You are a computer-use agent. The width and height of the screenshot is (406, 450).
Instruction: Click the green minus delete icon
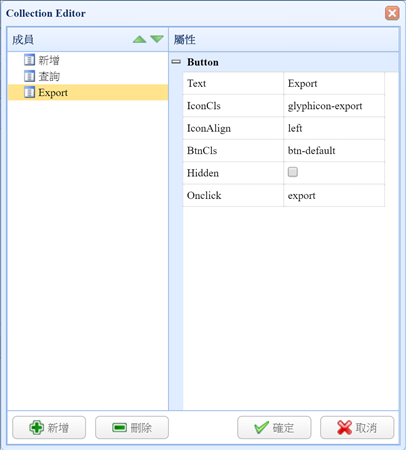coord(119,427)
